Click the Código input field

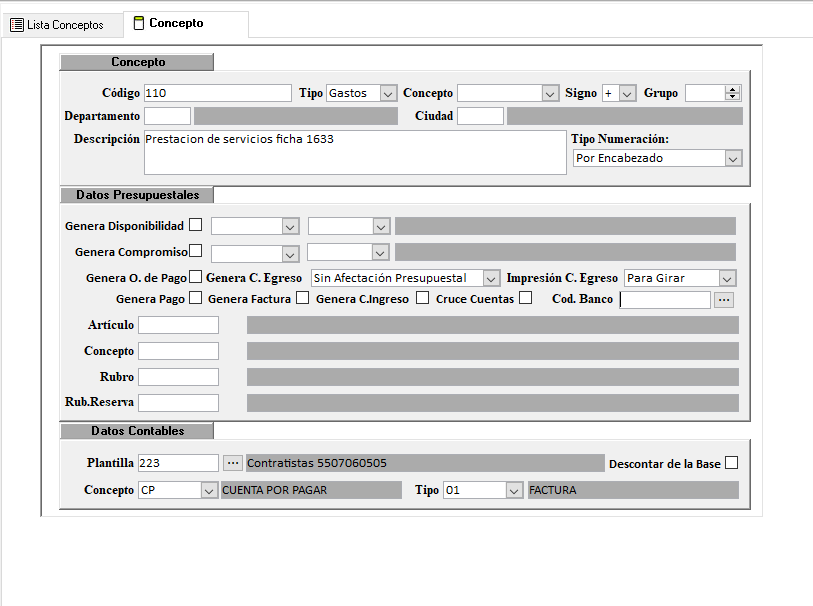click(217, 93)
